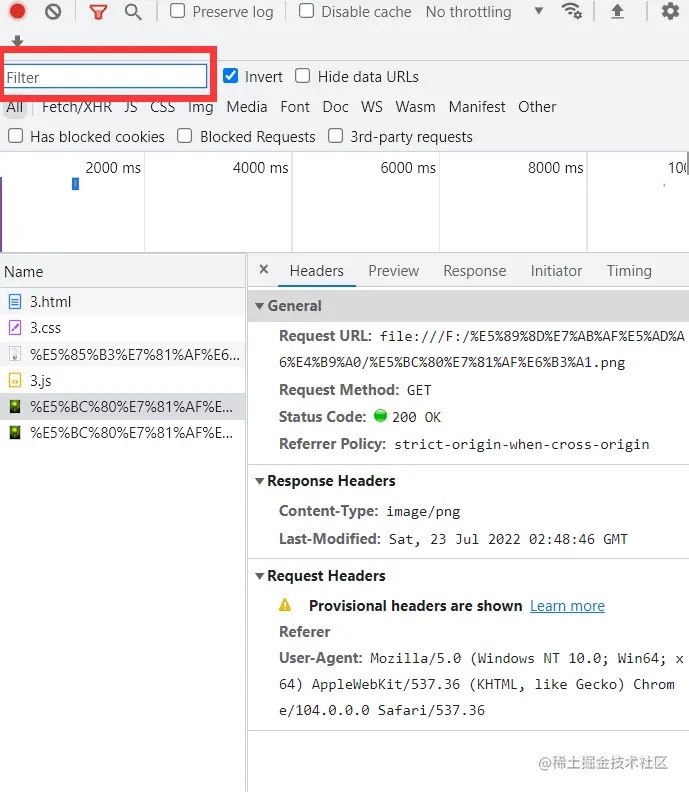Click the Filter text input
689x792 pixels.
click(x=106, y=77)
